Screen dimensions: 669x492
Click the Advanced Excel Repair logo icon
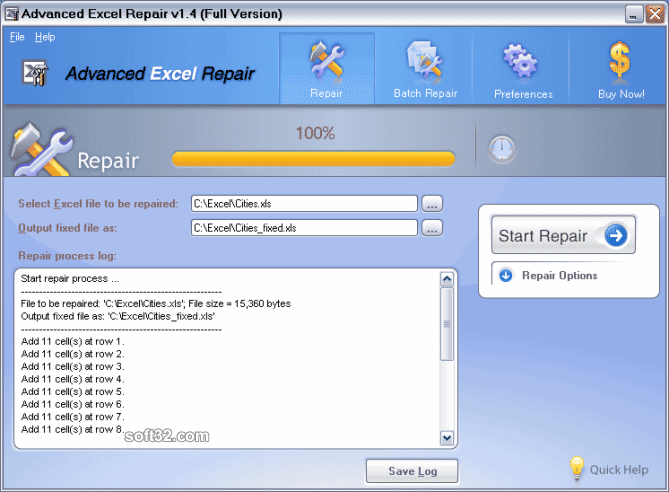click(35, 73)
